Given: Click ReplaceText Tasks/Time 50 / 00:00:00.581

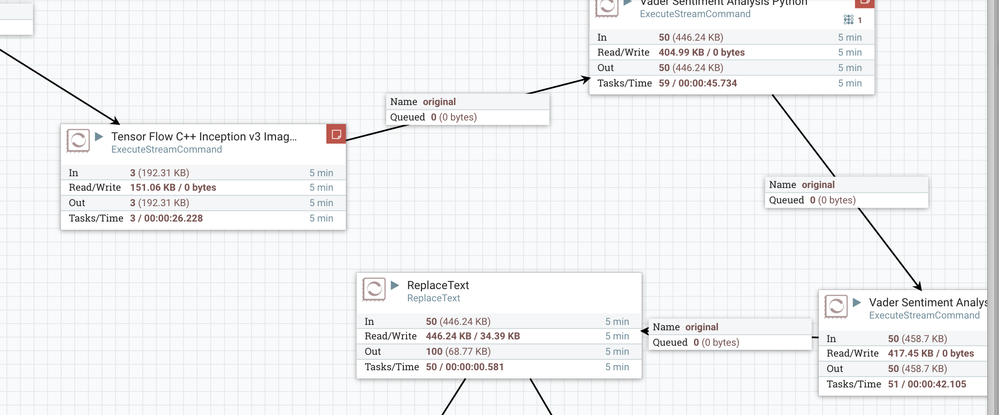Looking at the screenshot, I should 464,367.
